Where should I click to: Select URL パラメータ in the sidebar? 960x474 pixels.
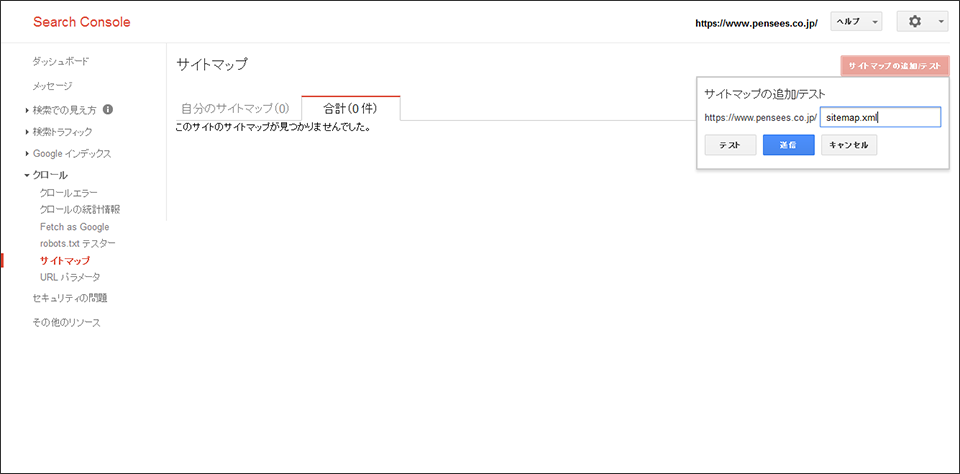coord(70,277)
